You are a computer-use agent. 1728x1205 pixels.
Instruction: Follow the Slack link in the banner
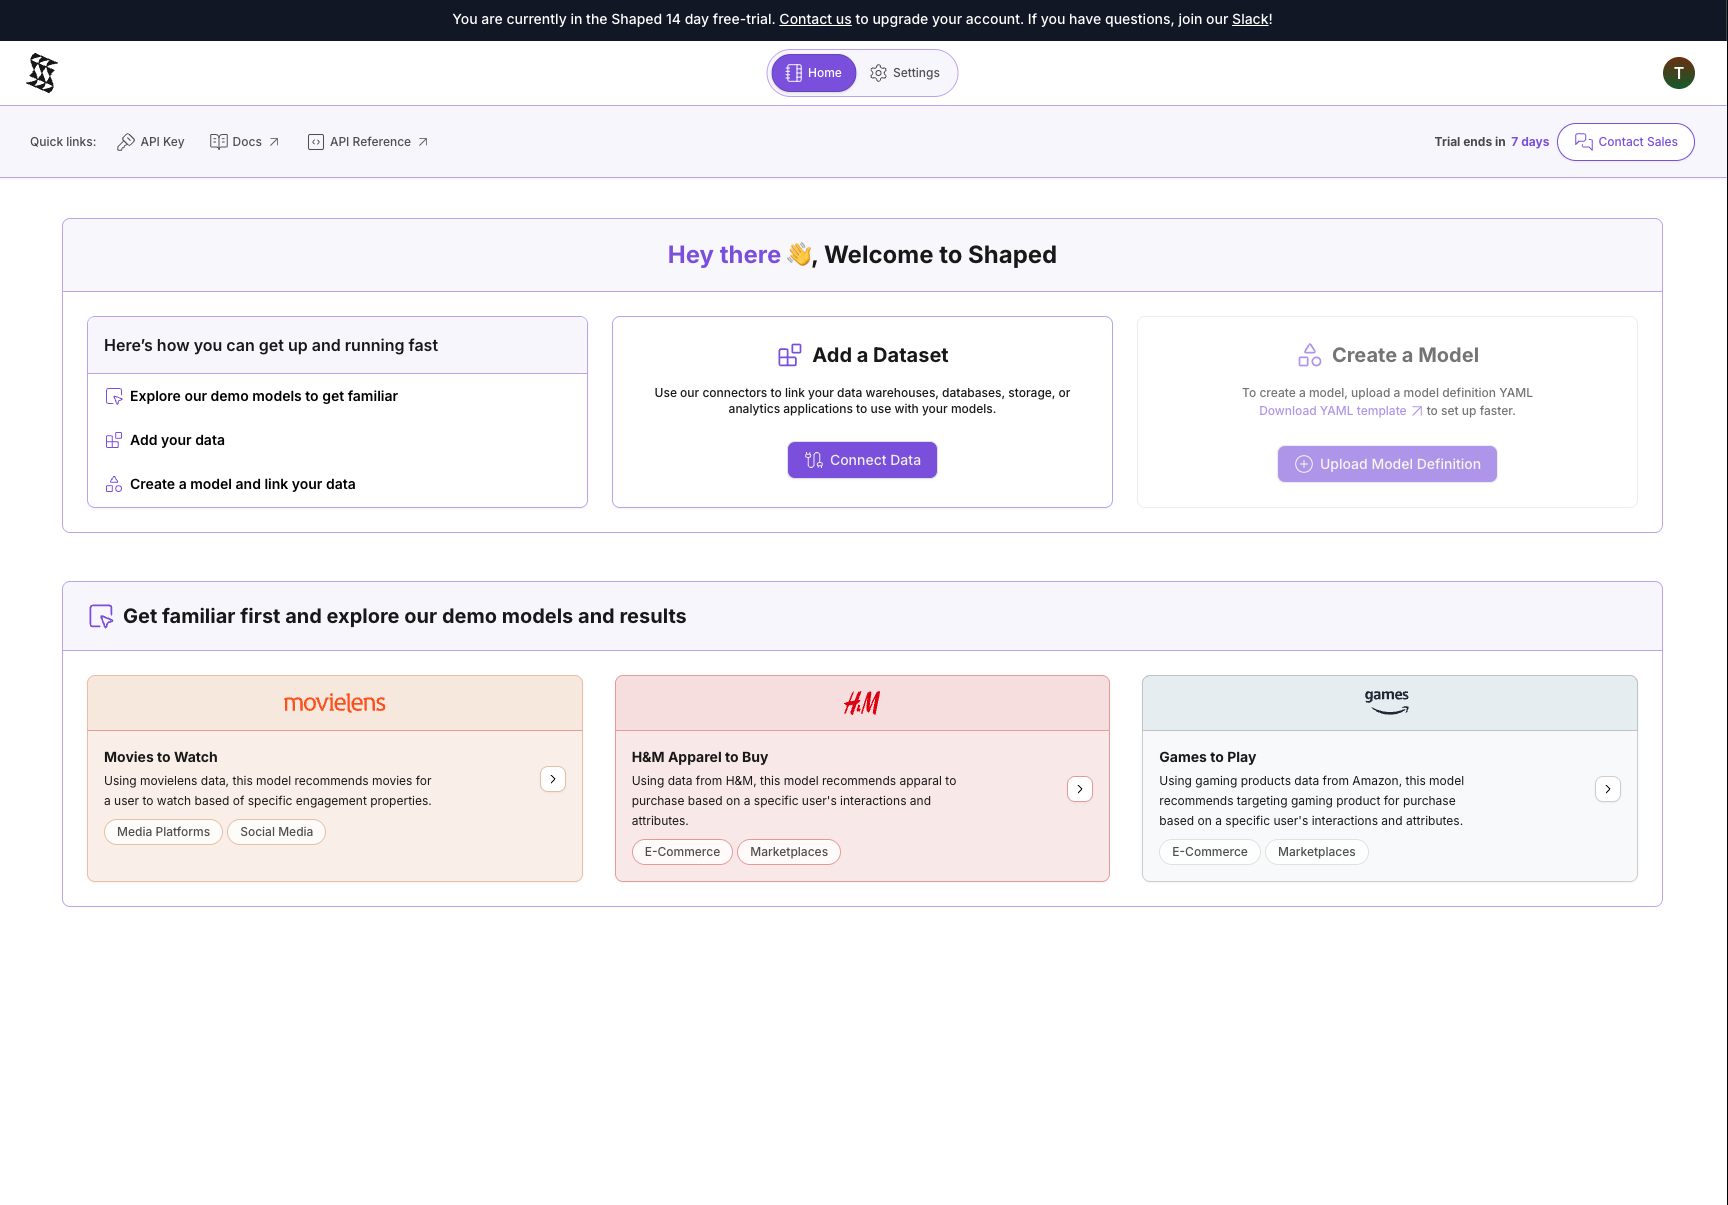[x=1250, y=19]
